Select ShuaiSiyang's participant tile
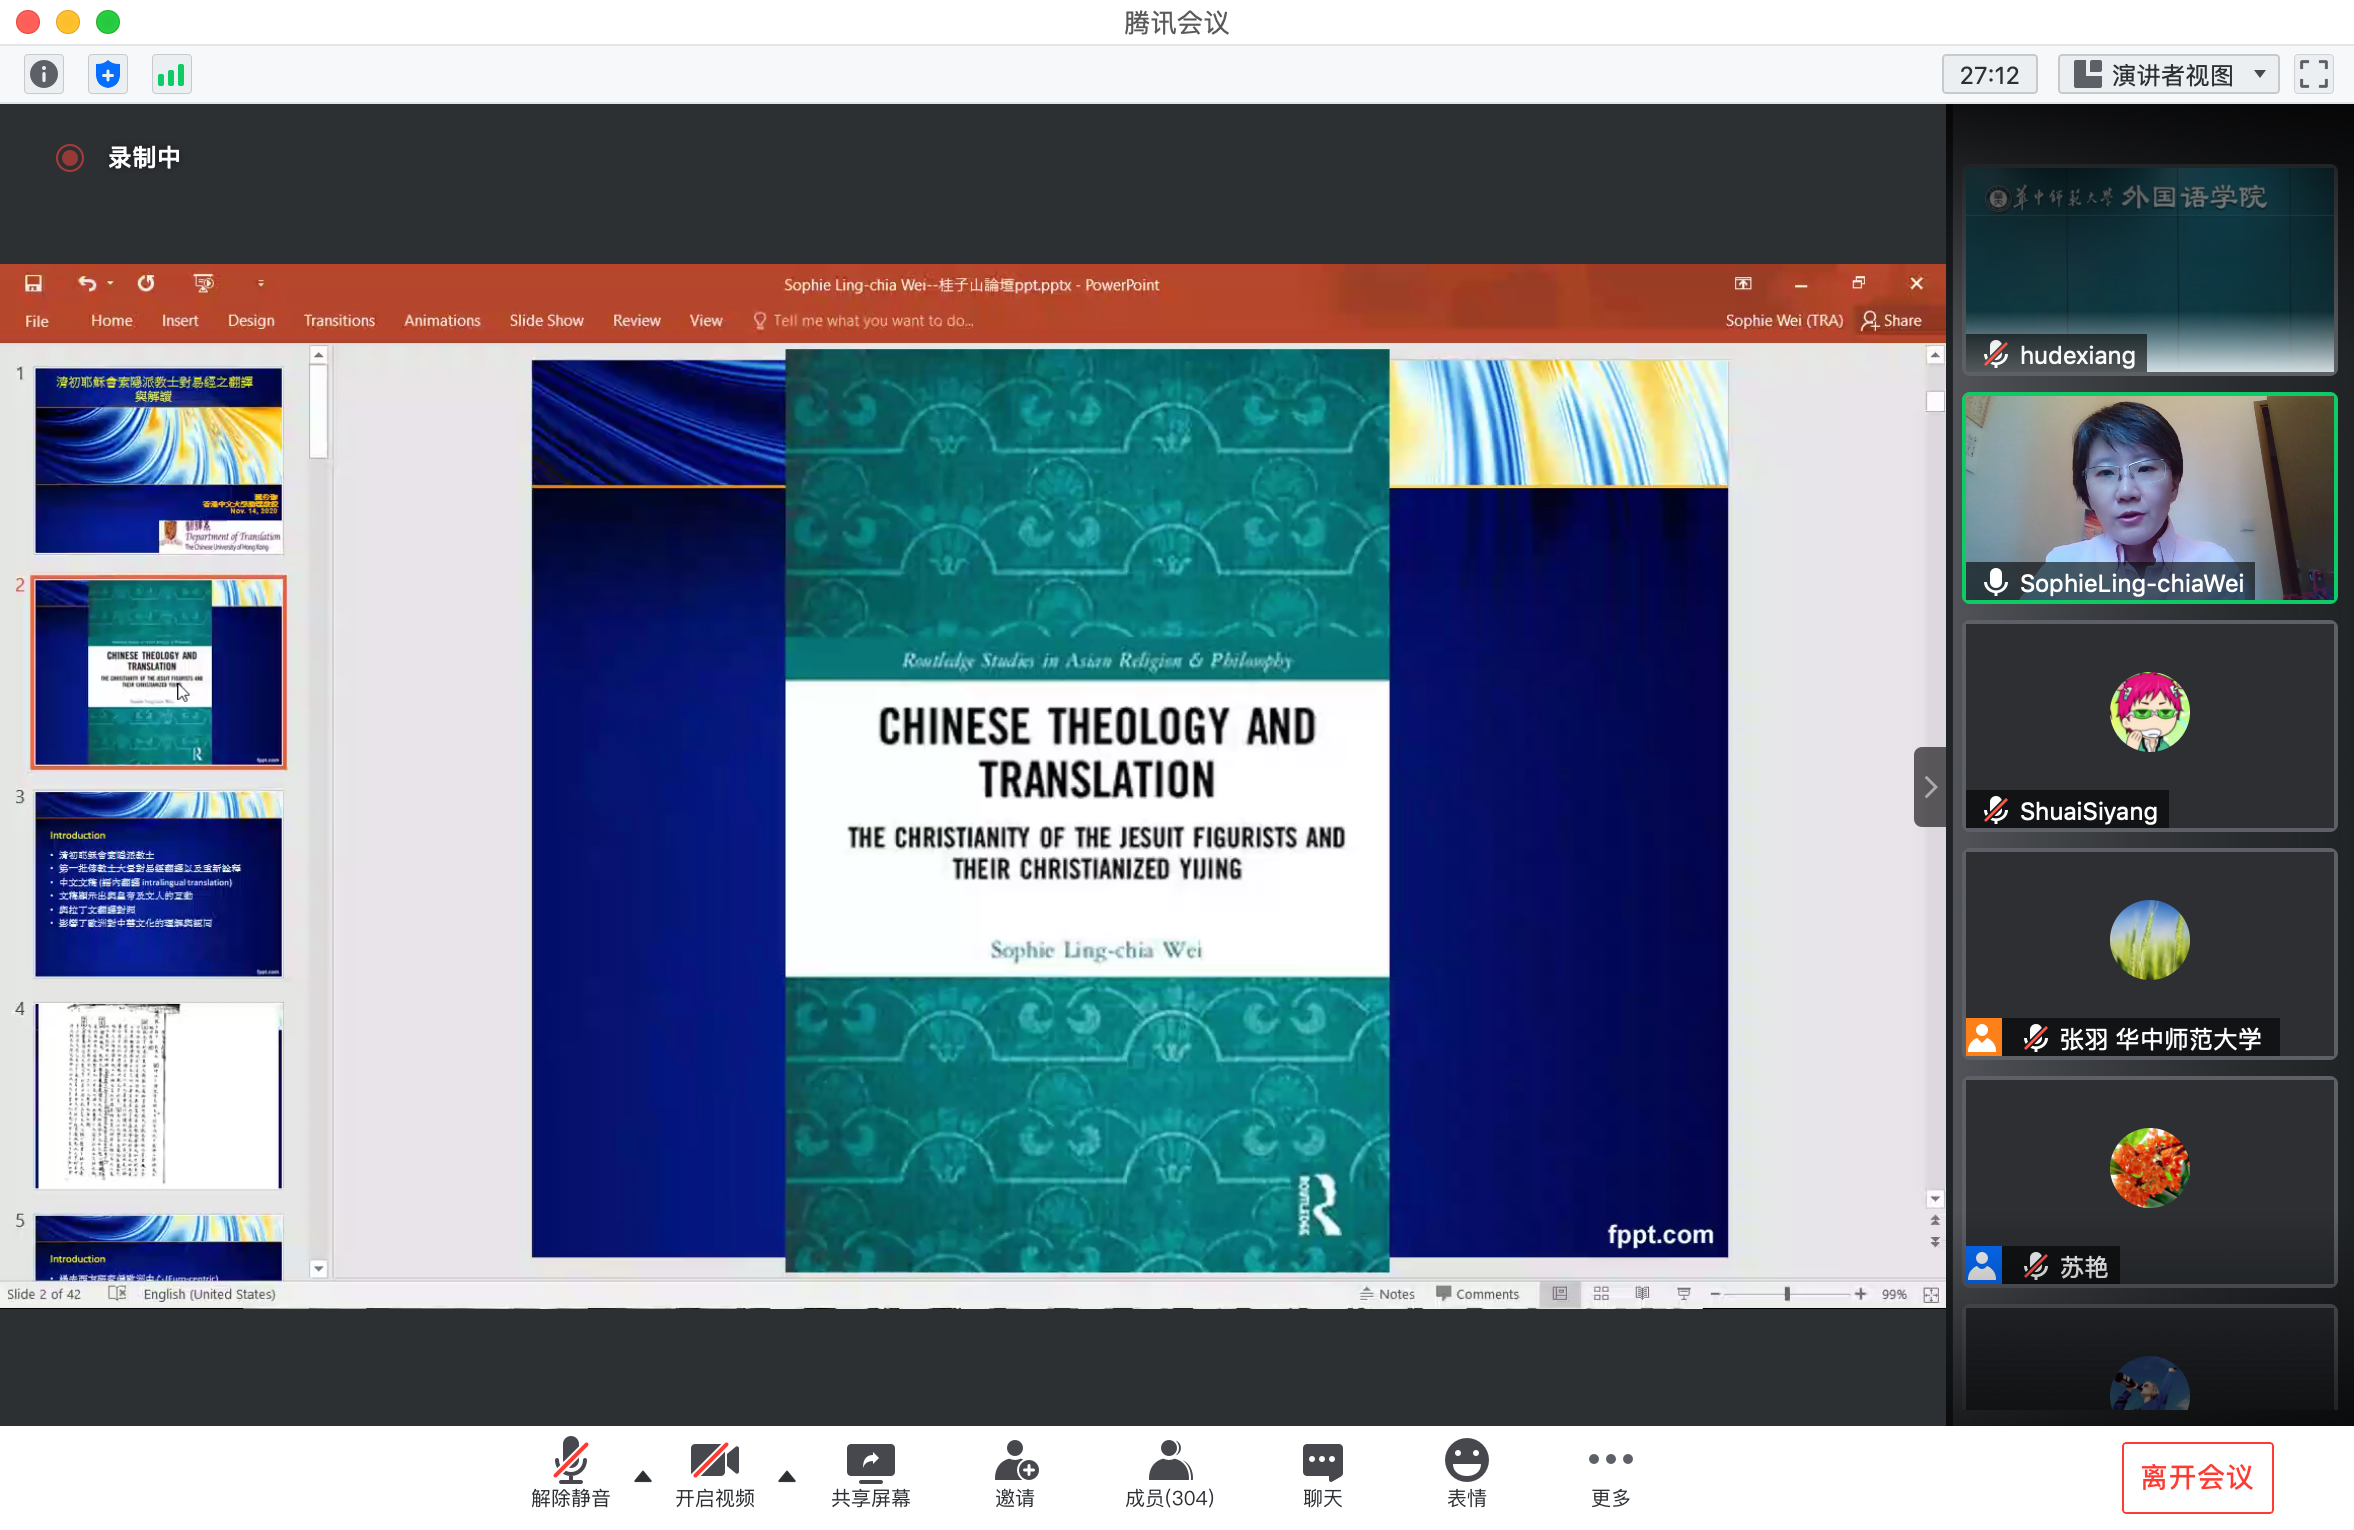Viewport: 2354px width, 1530px height. [x=2149, y=726]
